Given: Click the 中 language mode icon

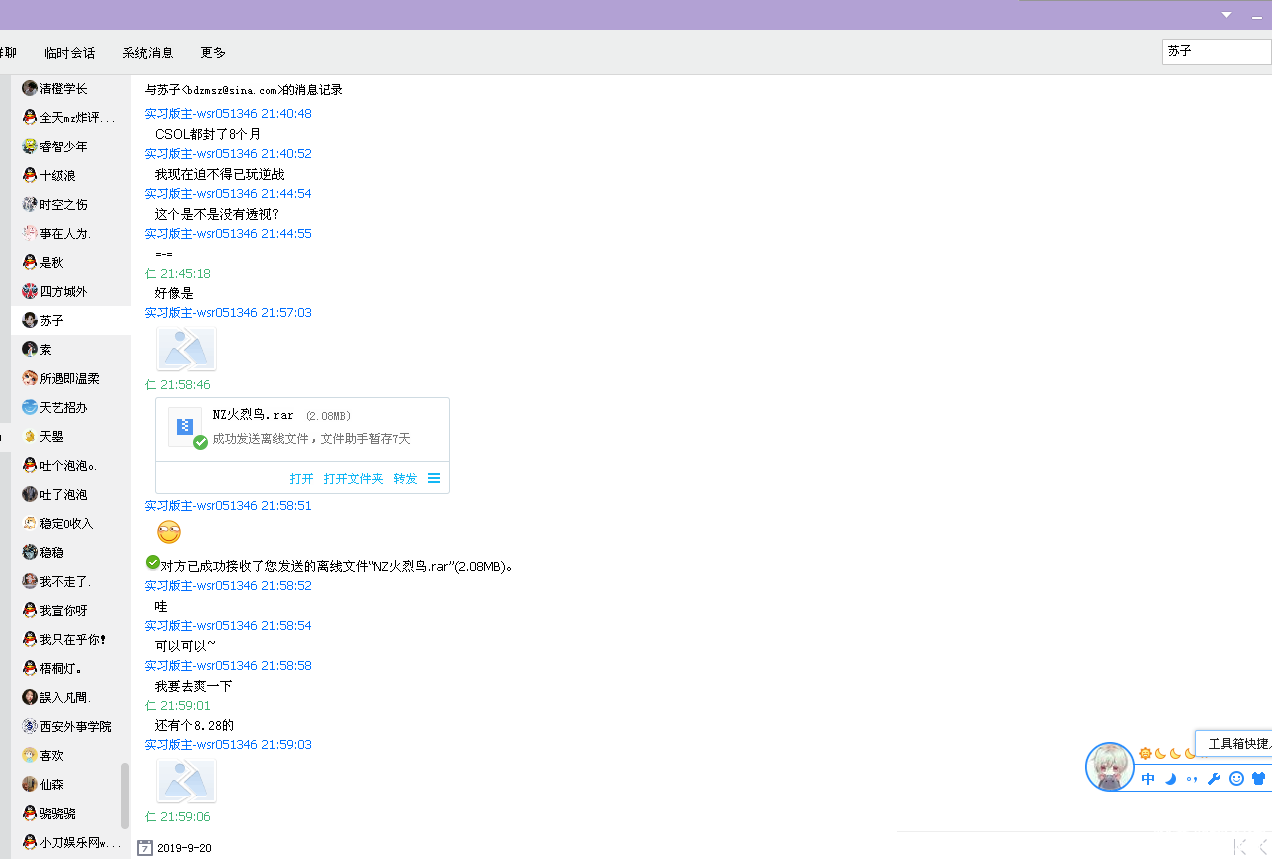Looking at the screenshot, I should (1148, 779).
